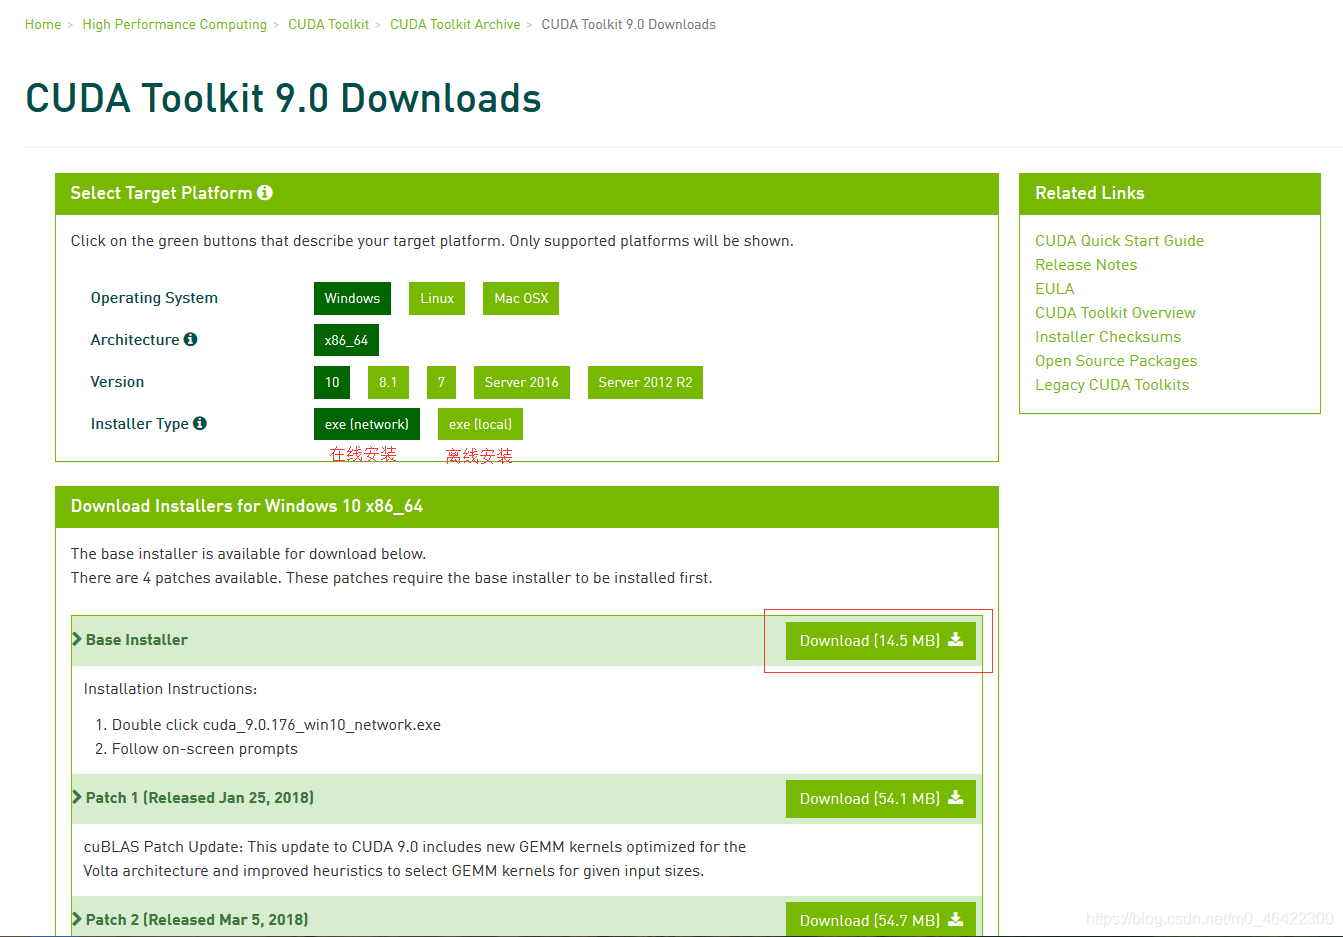Download Patch 1 (54.1 MB)

pyautogui.click(x=881, y=799)
